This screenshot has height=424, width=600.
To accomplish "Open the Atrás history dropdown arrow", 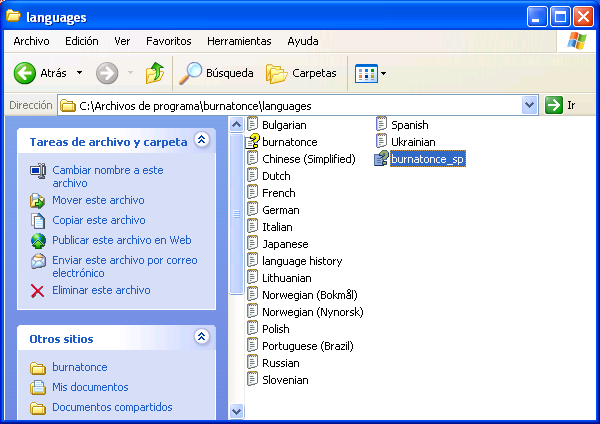I will [80, 73].
